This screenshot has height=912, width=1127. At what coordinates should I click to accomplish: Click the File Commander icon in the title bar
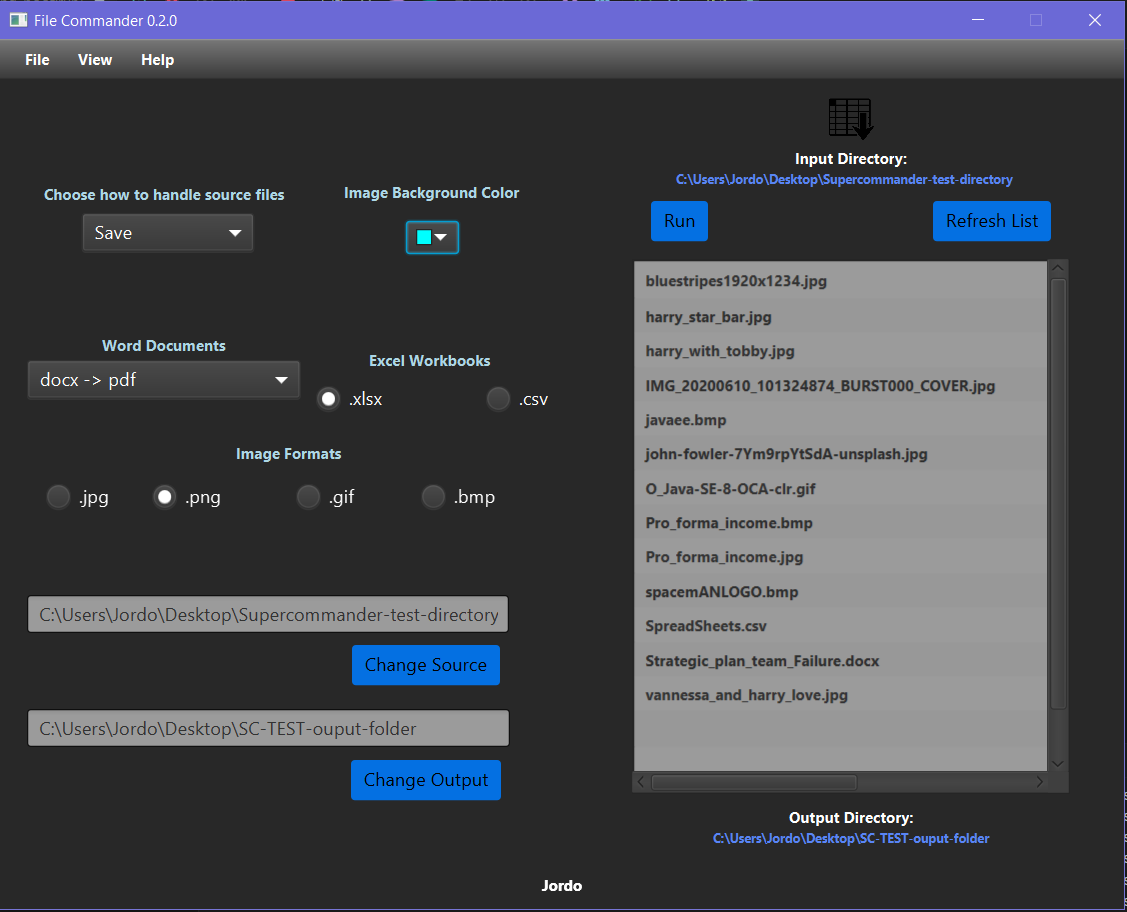click(x=16, y=19)
